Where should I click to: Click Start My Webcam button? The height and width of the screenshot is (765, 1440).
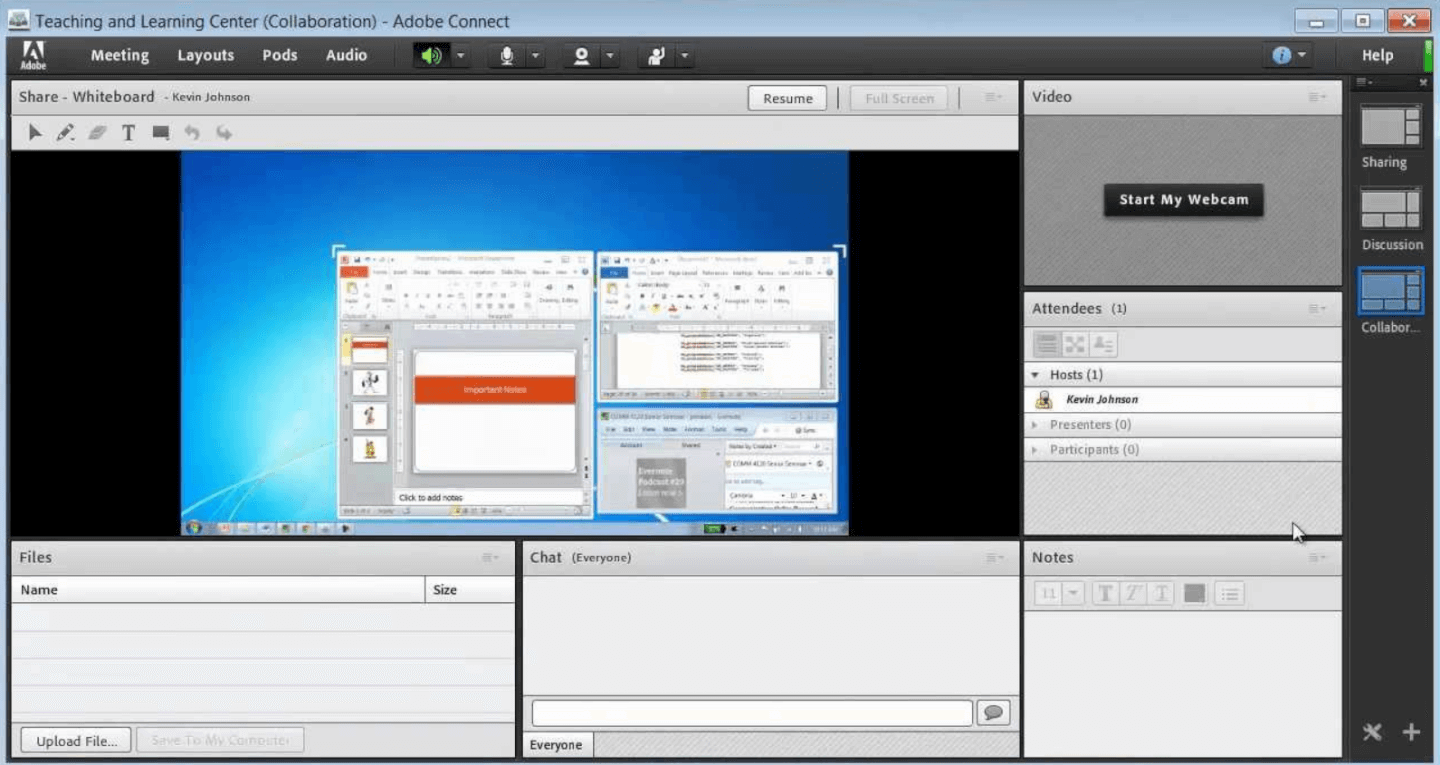(x=1184, y=200)
